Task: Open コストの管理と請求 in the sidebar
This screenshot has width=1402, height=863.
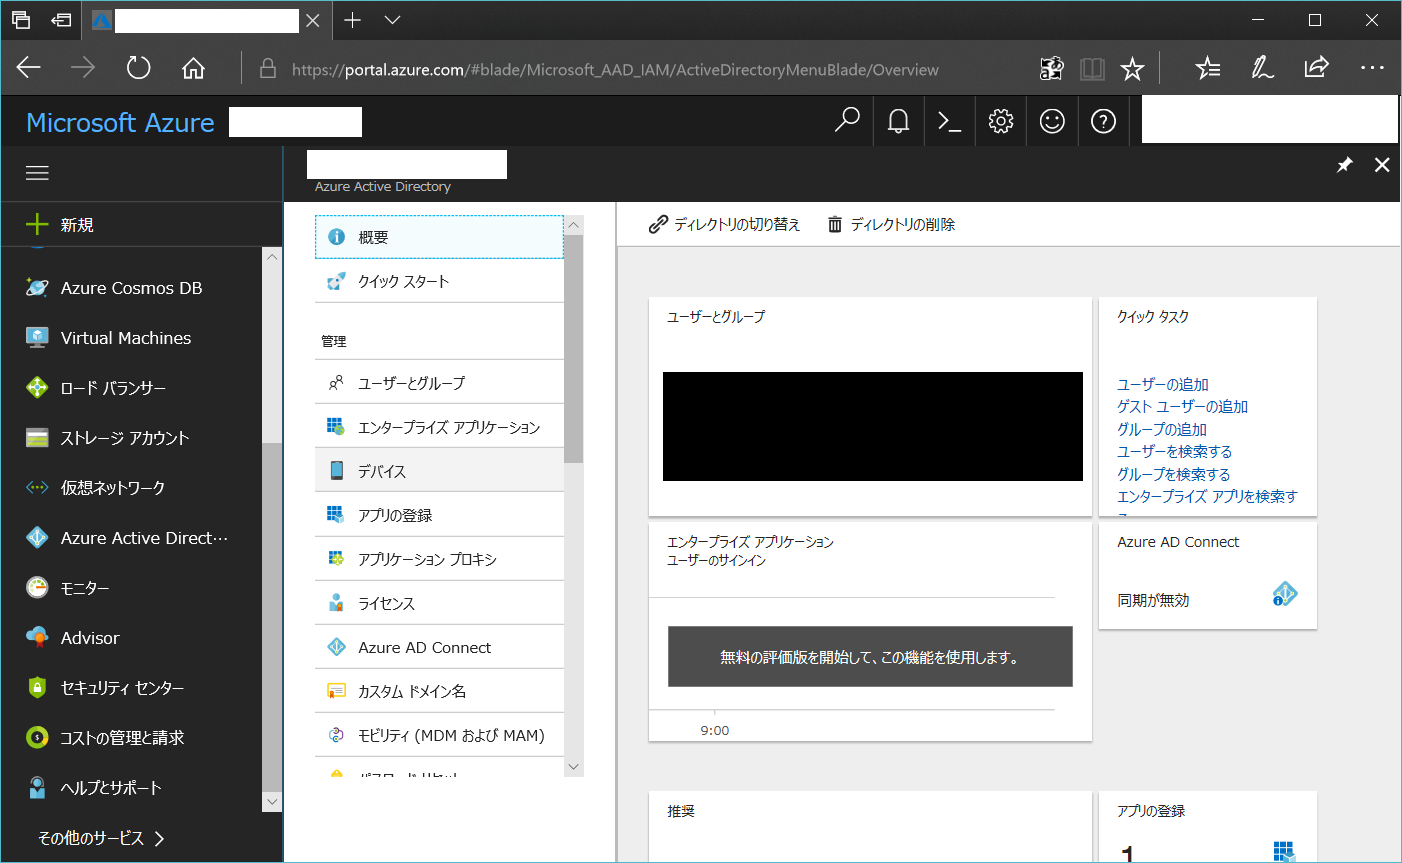Action: (x=122, y=738)
